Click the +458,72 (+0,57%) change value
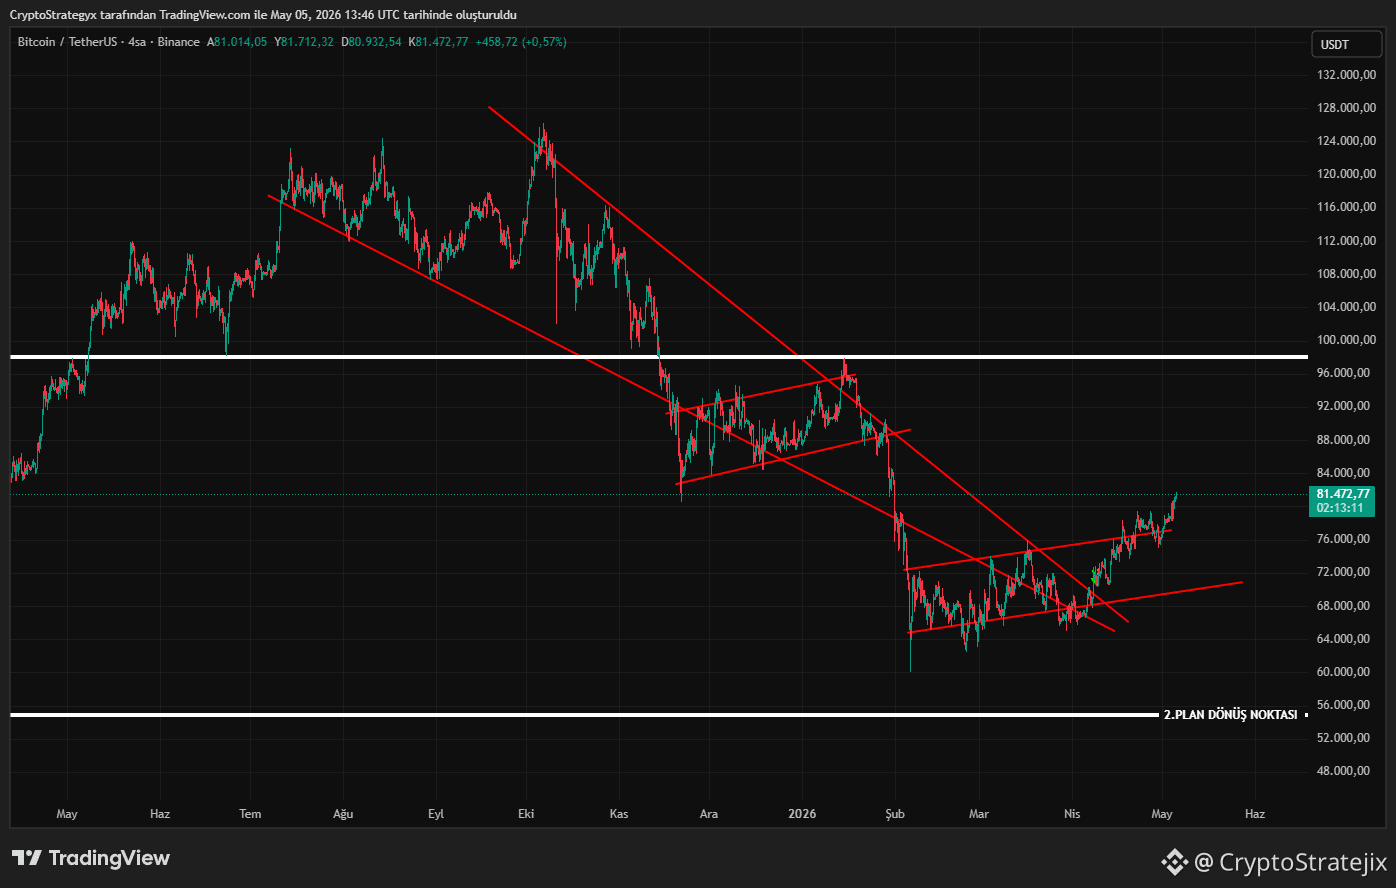Screen dimensions: 1396x888 [x=520, y=42]
